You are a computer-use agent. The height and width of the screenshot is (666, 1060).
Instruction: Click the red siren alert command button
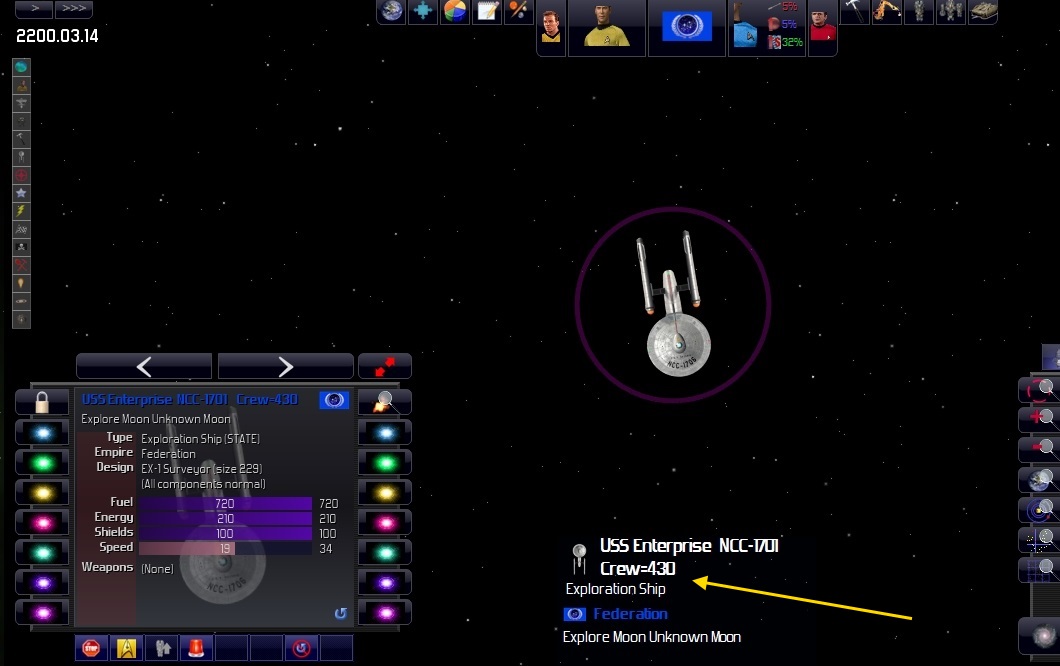(x=196, y=648)
